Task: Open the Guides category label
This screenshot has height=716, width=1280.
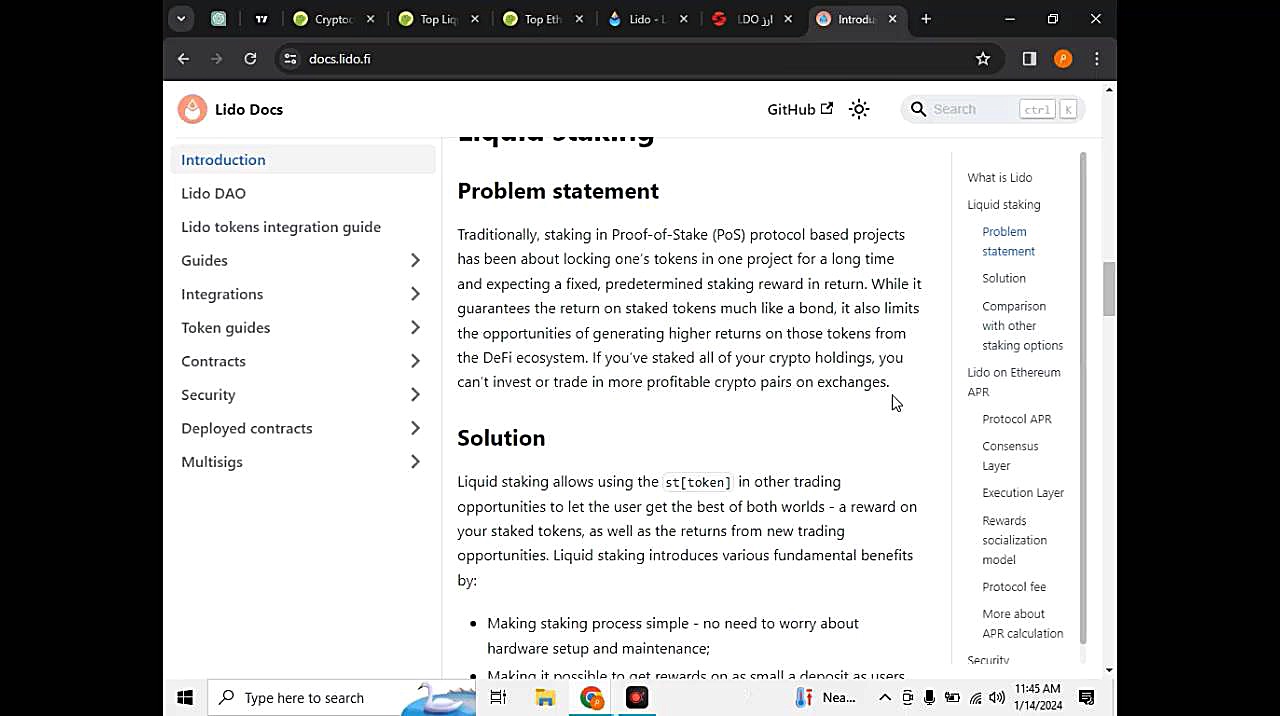Action: click(x=204, y=260)
